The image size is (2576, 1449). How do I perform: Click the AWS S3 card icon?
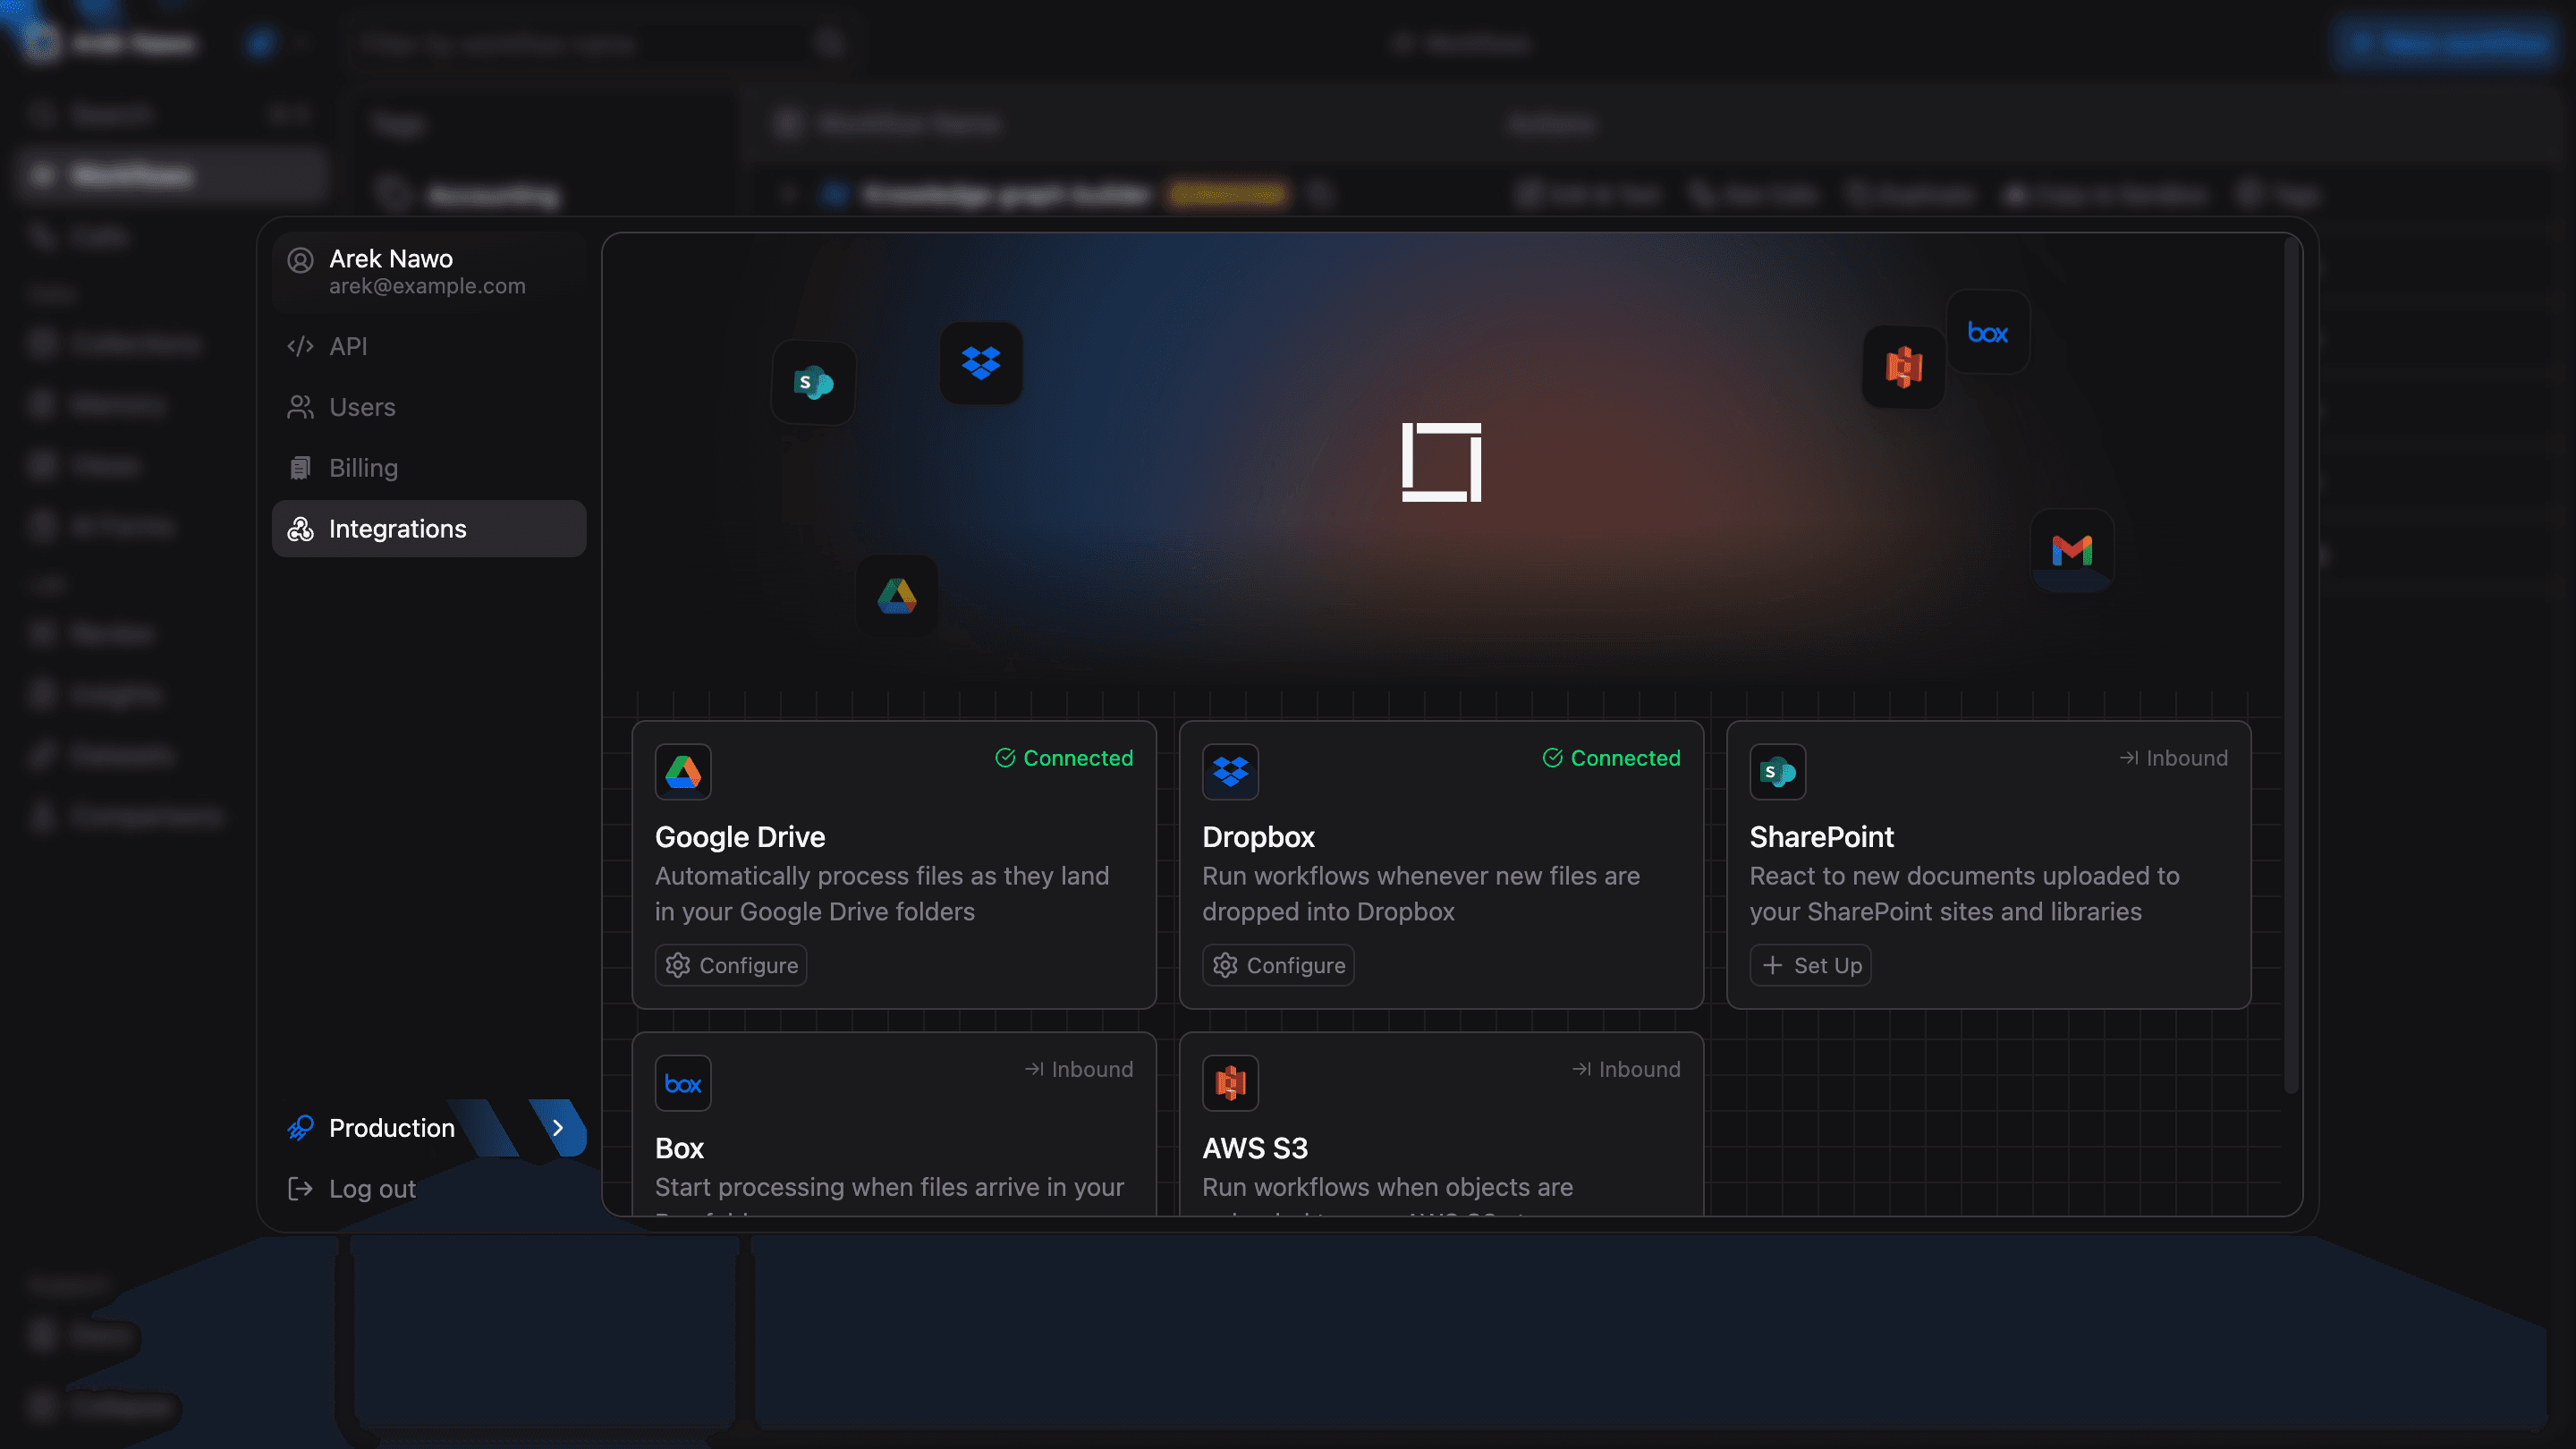click(1230, 1083)
